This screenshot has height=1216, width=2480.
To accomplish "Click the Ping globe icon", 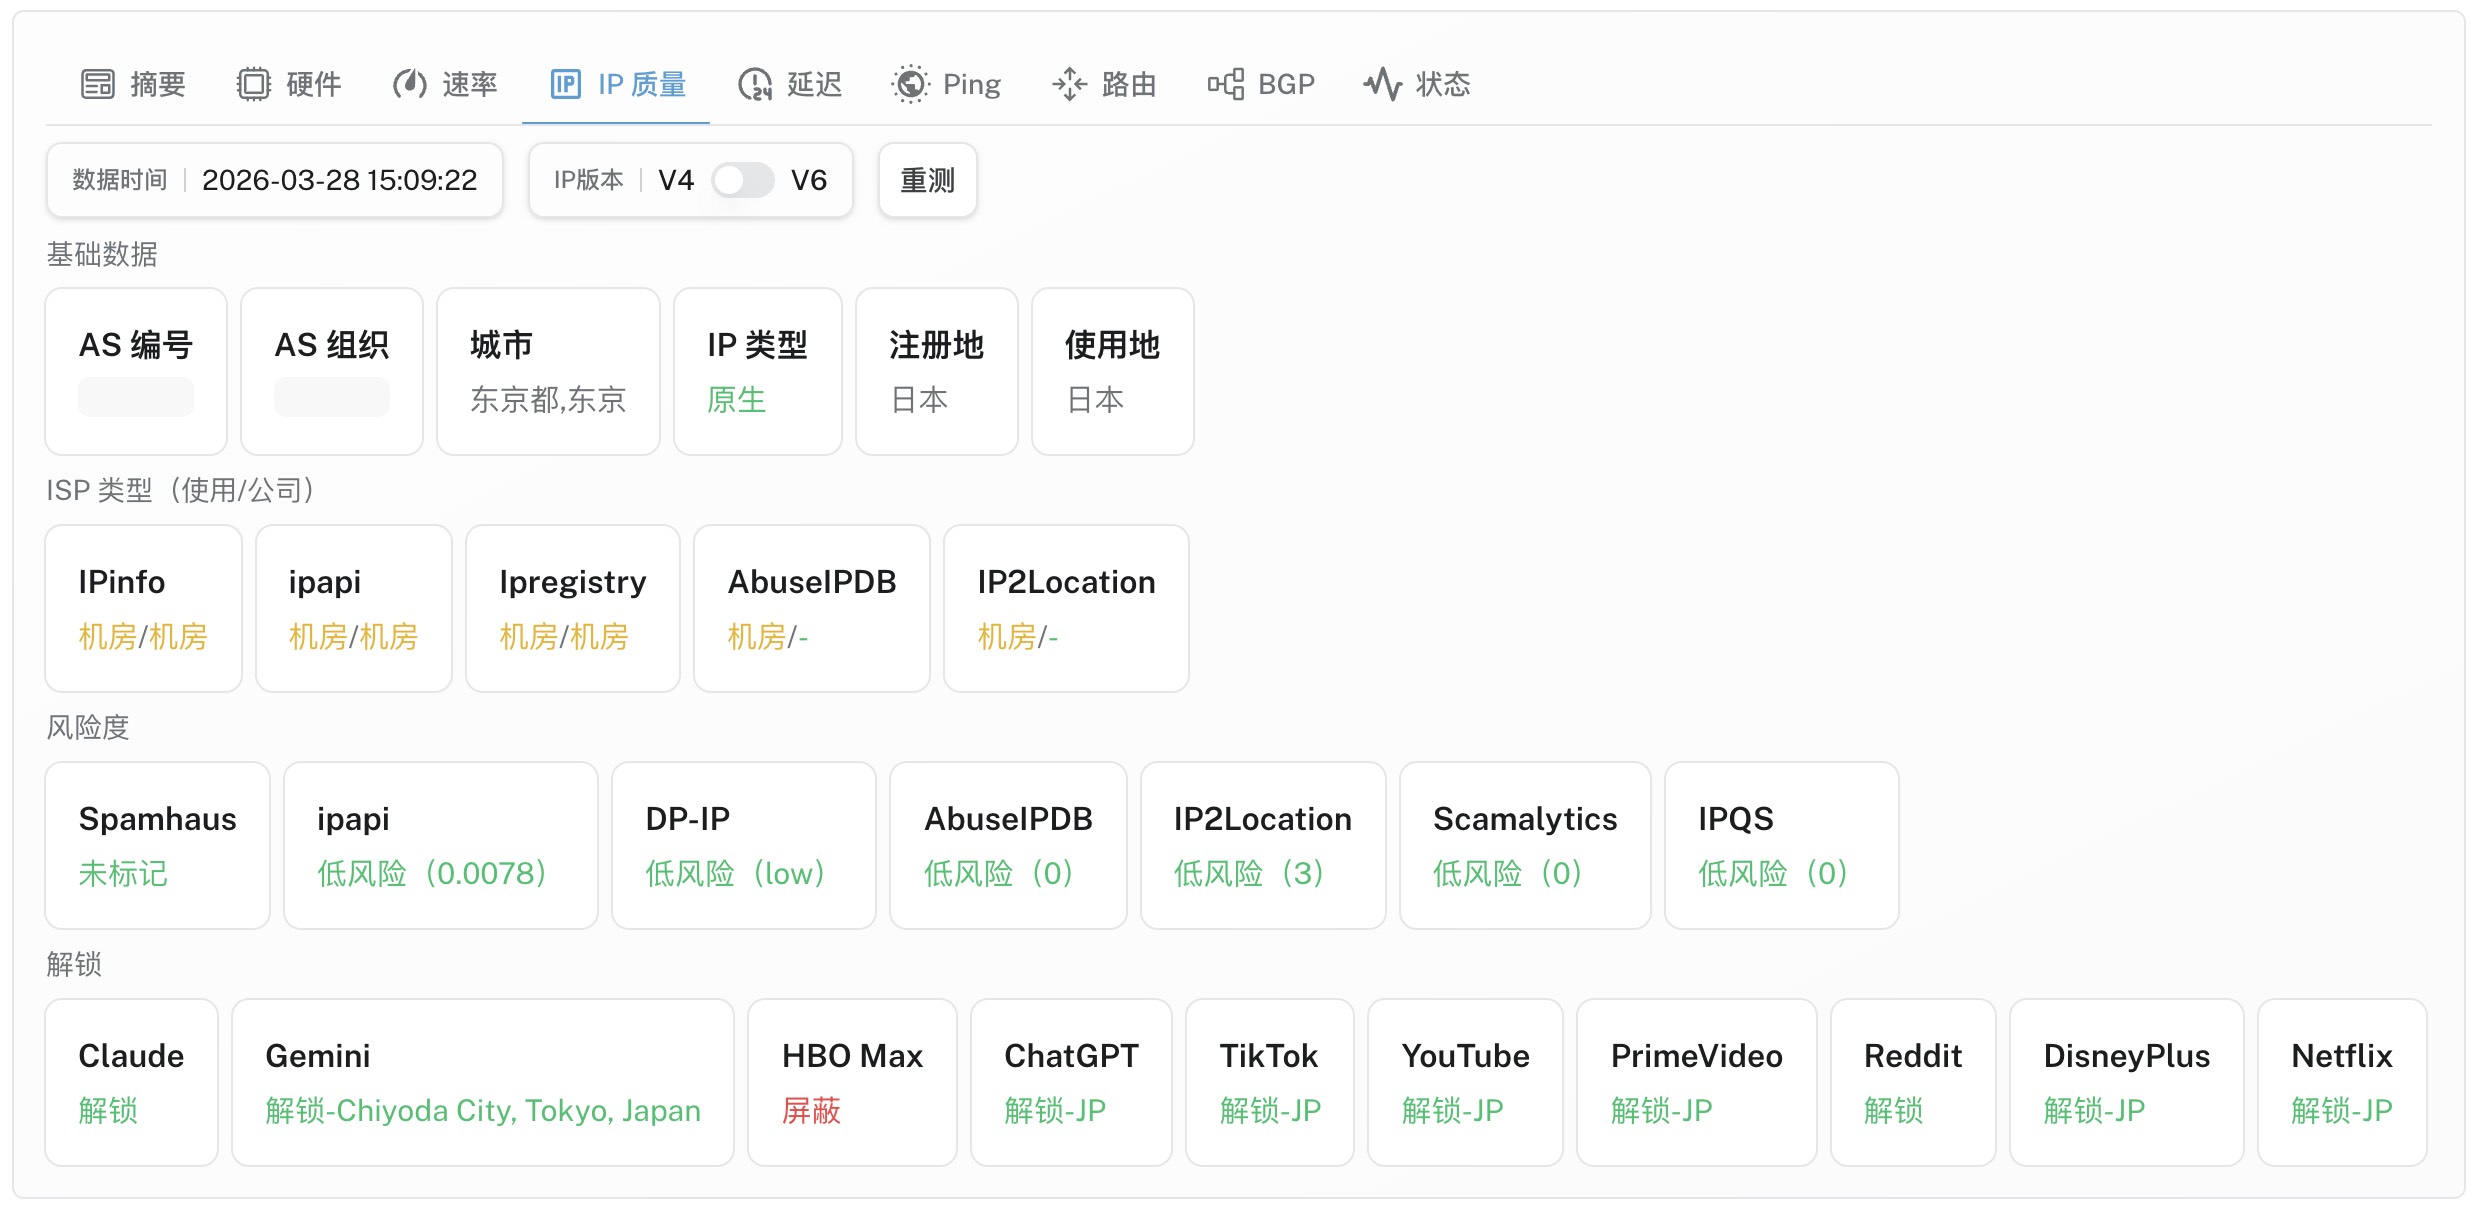I will click(x=911, y=84).
